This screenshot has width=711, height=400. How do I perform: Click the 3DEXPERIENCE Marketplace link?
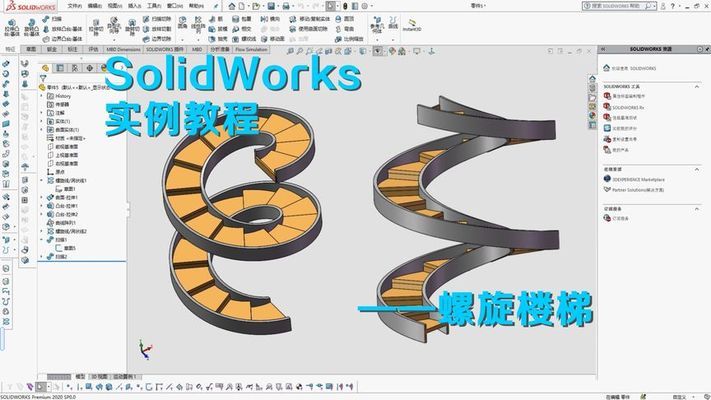tap(640, 179)
